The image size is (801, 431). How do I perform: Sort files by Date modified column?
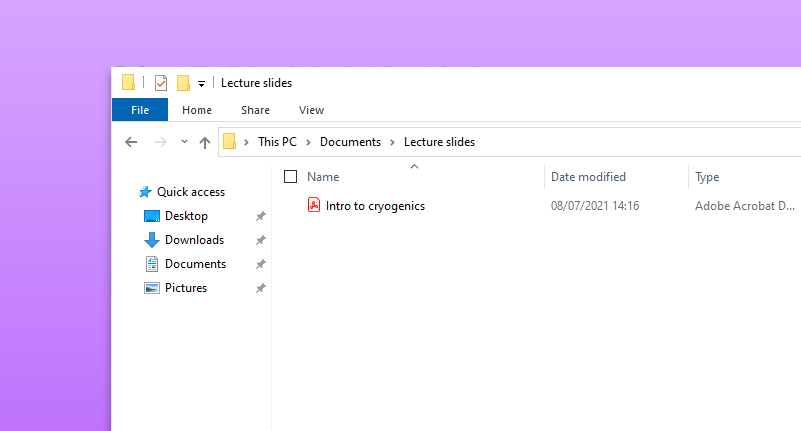click(588, 177)
